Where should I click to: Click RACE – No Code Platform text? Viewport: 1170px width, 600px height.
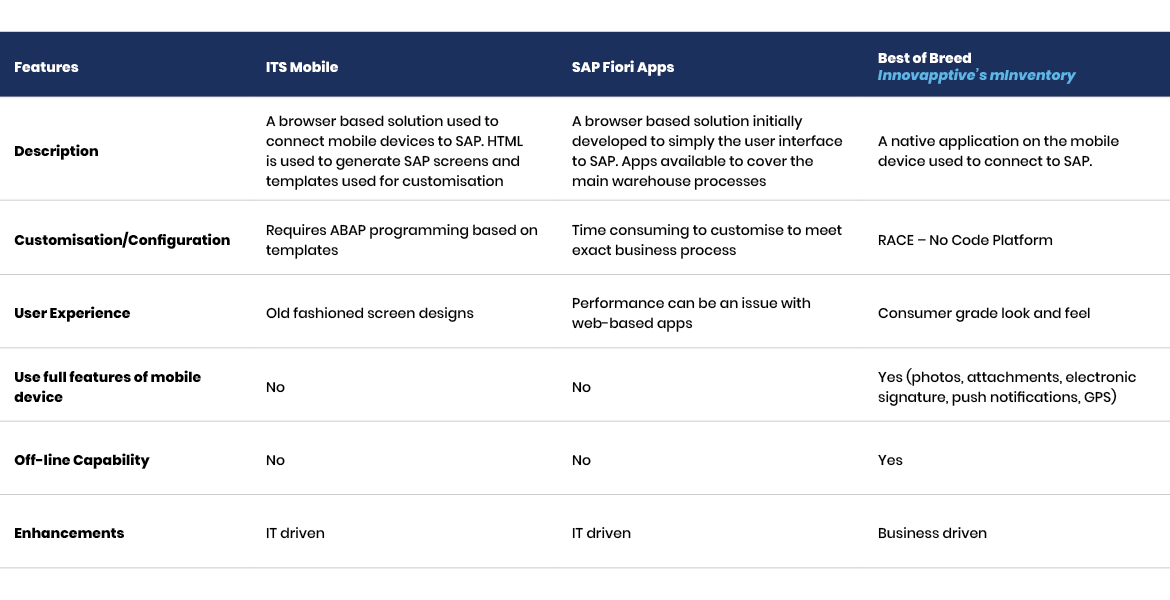pyautogui.click(x=965, y=240)
